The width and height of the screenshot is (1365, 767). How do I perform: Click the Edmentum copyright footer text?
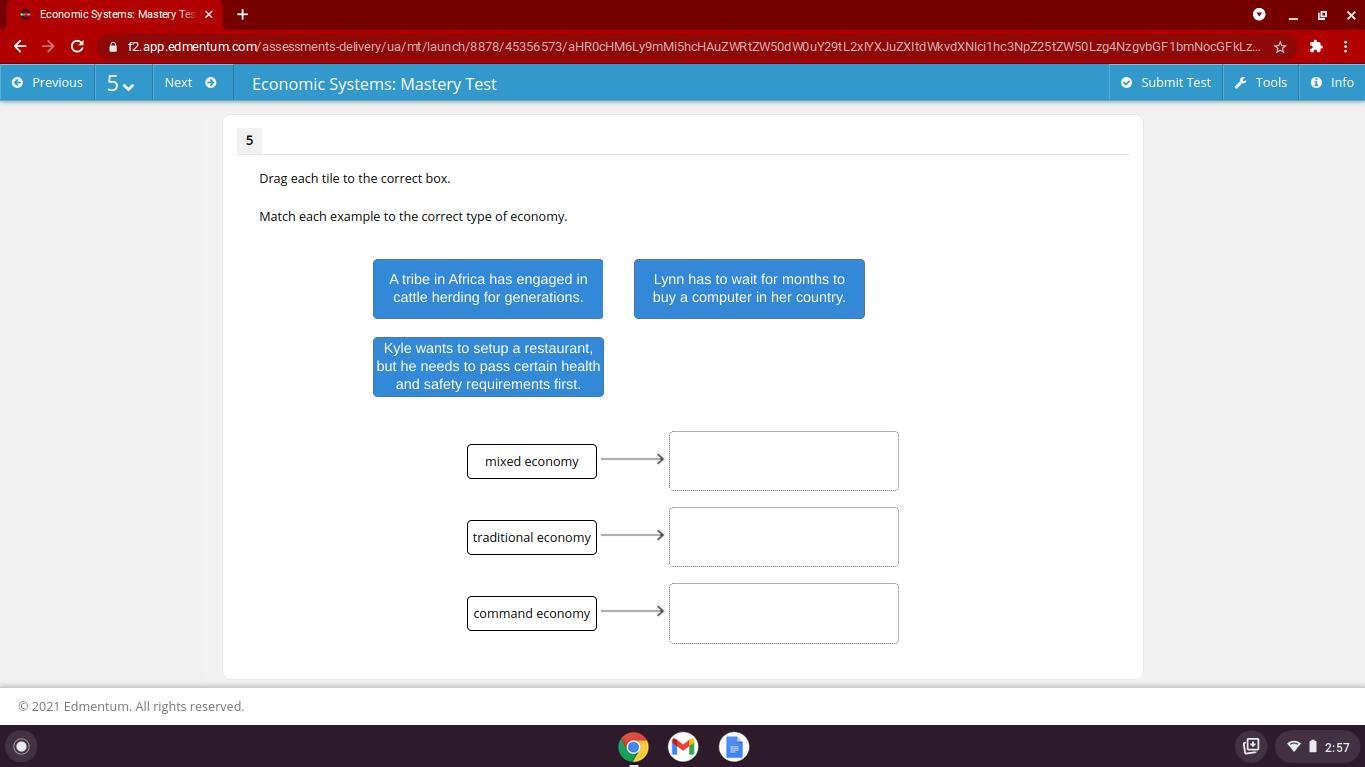[x=131, y=706]
